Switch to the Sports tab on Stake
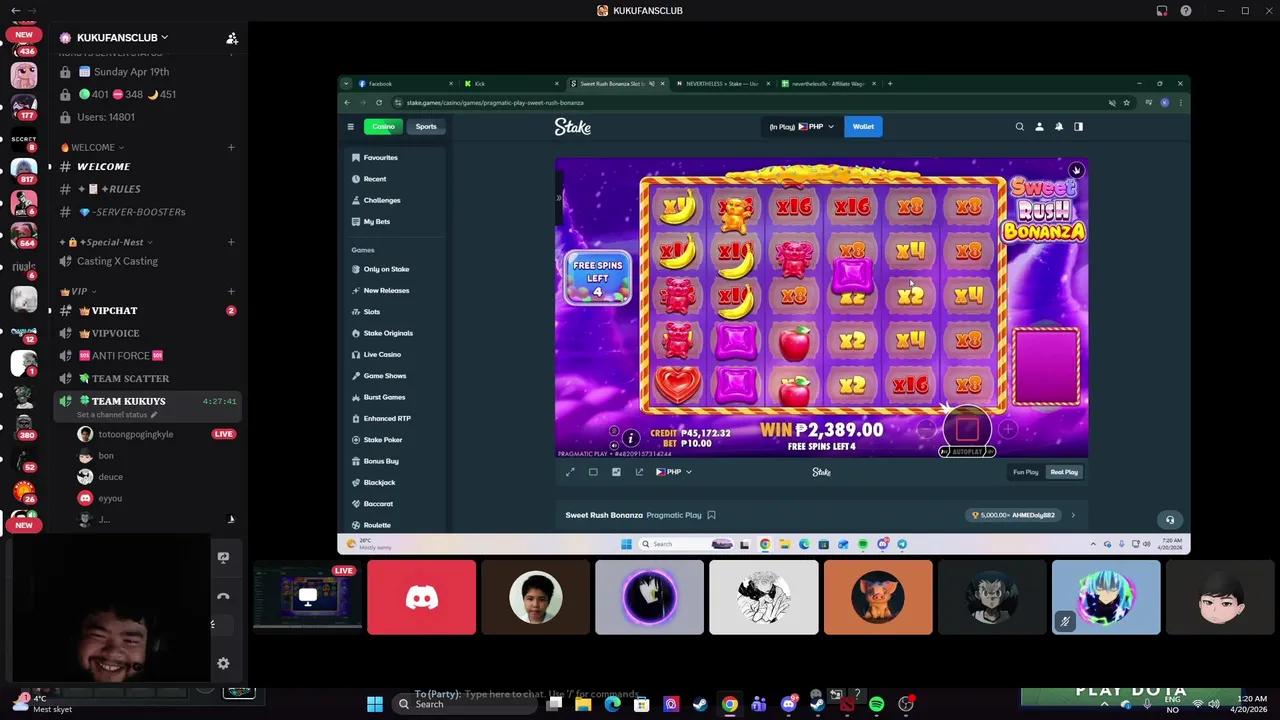 426,126
